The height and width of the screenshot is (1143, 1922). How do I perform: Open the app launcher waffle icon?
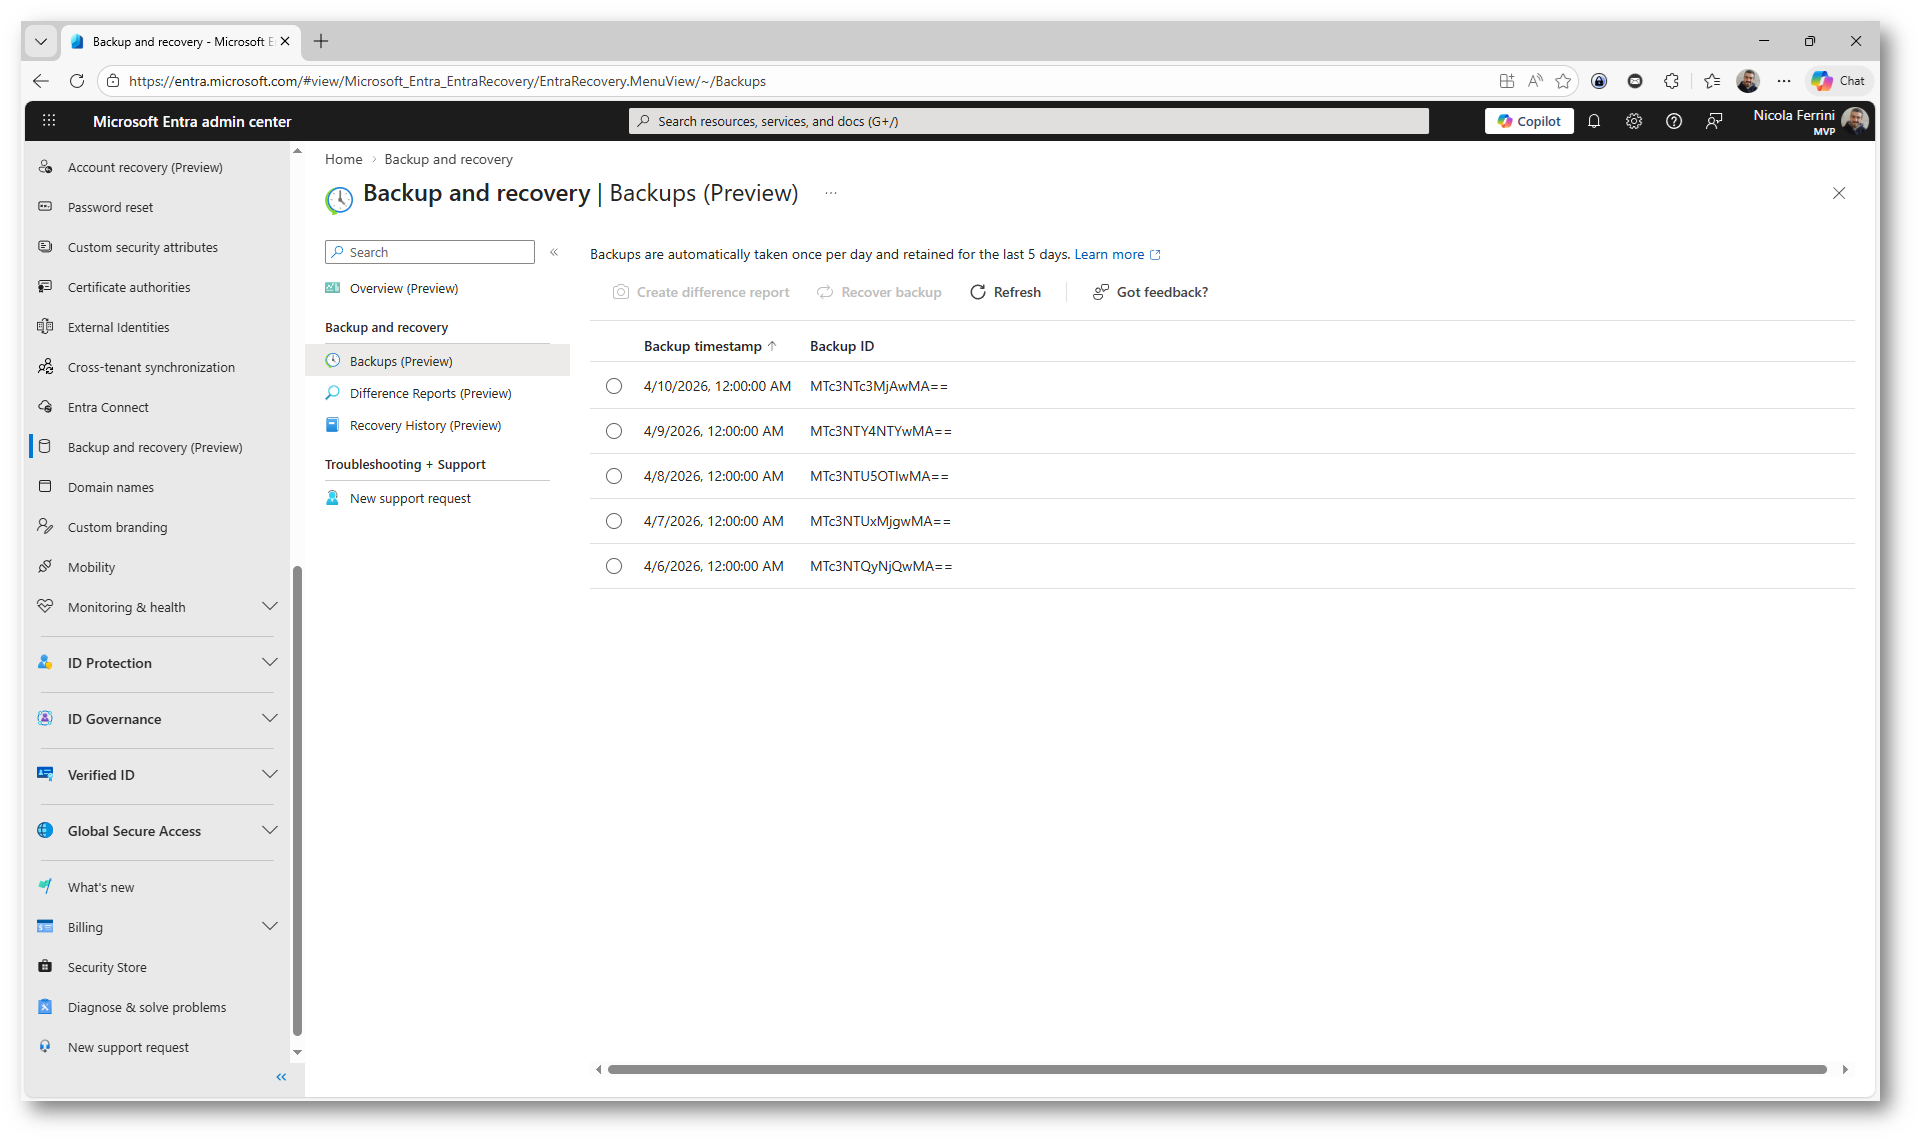coord(49,121)
